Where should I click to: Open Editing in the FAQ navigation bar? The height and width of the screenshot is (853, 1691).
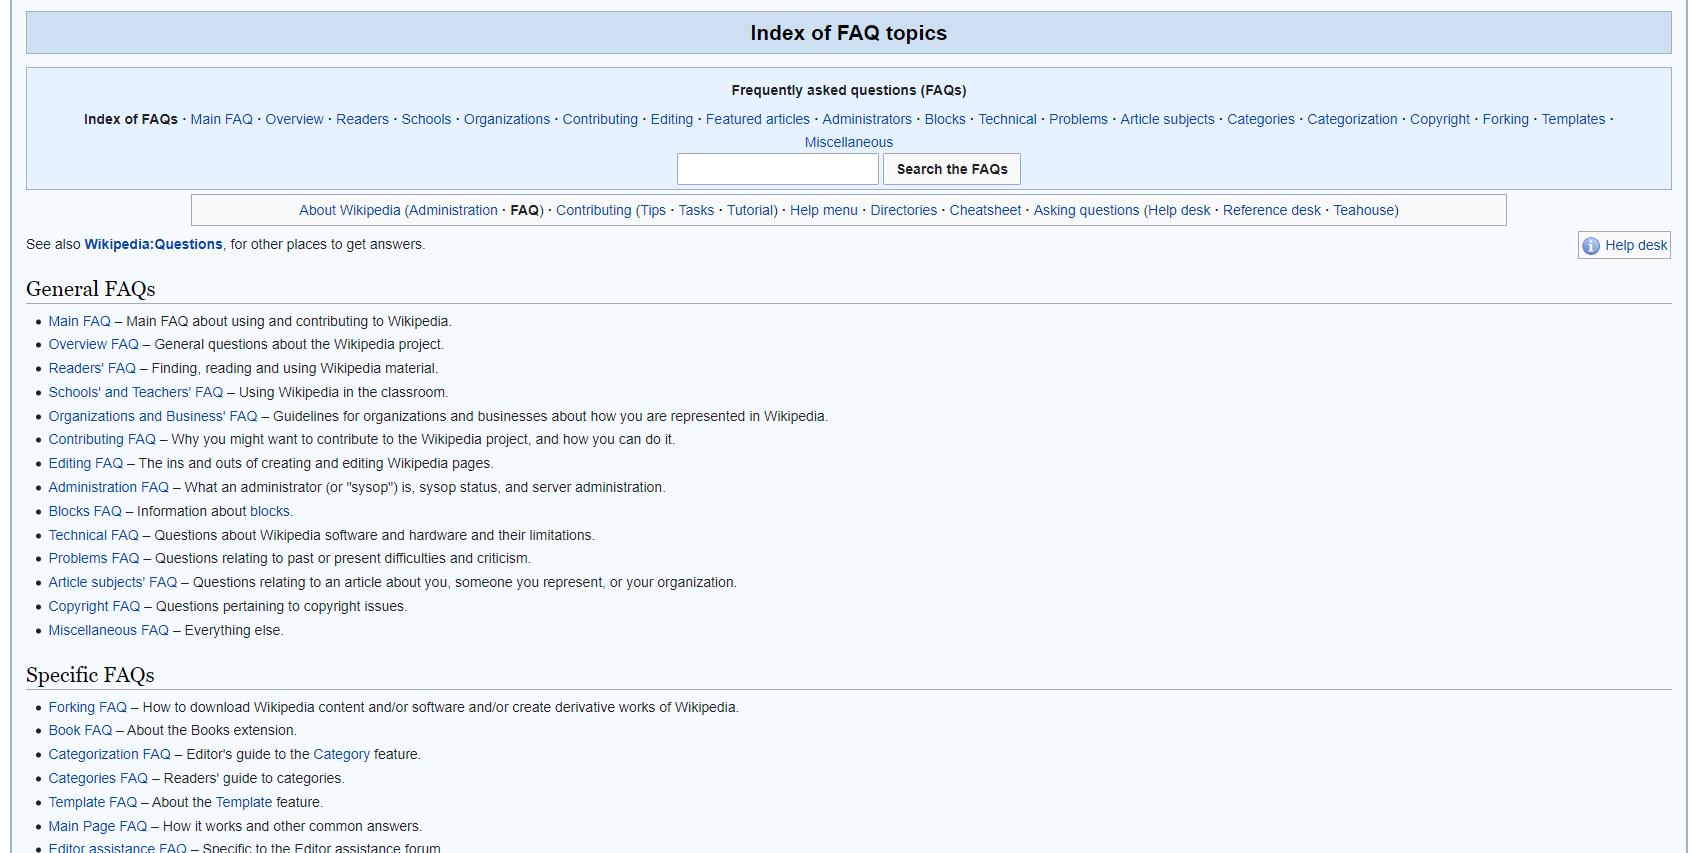672,119
